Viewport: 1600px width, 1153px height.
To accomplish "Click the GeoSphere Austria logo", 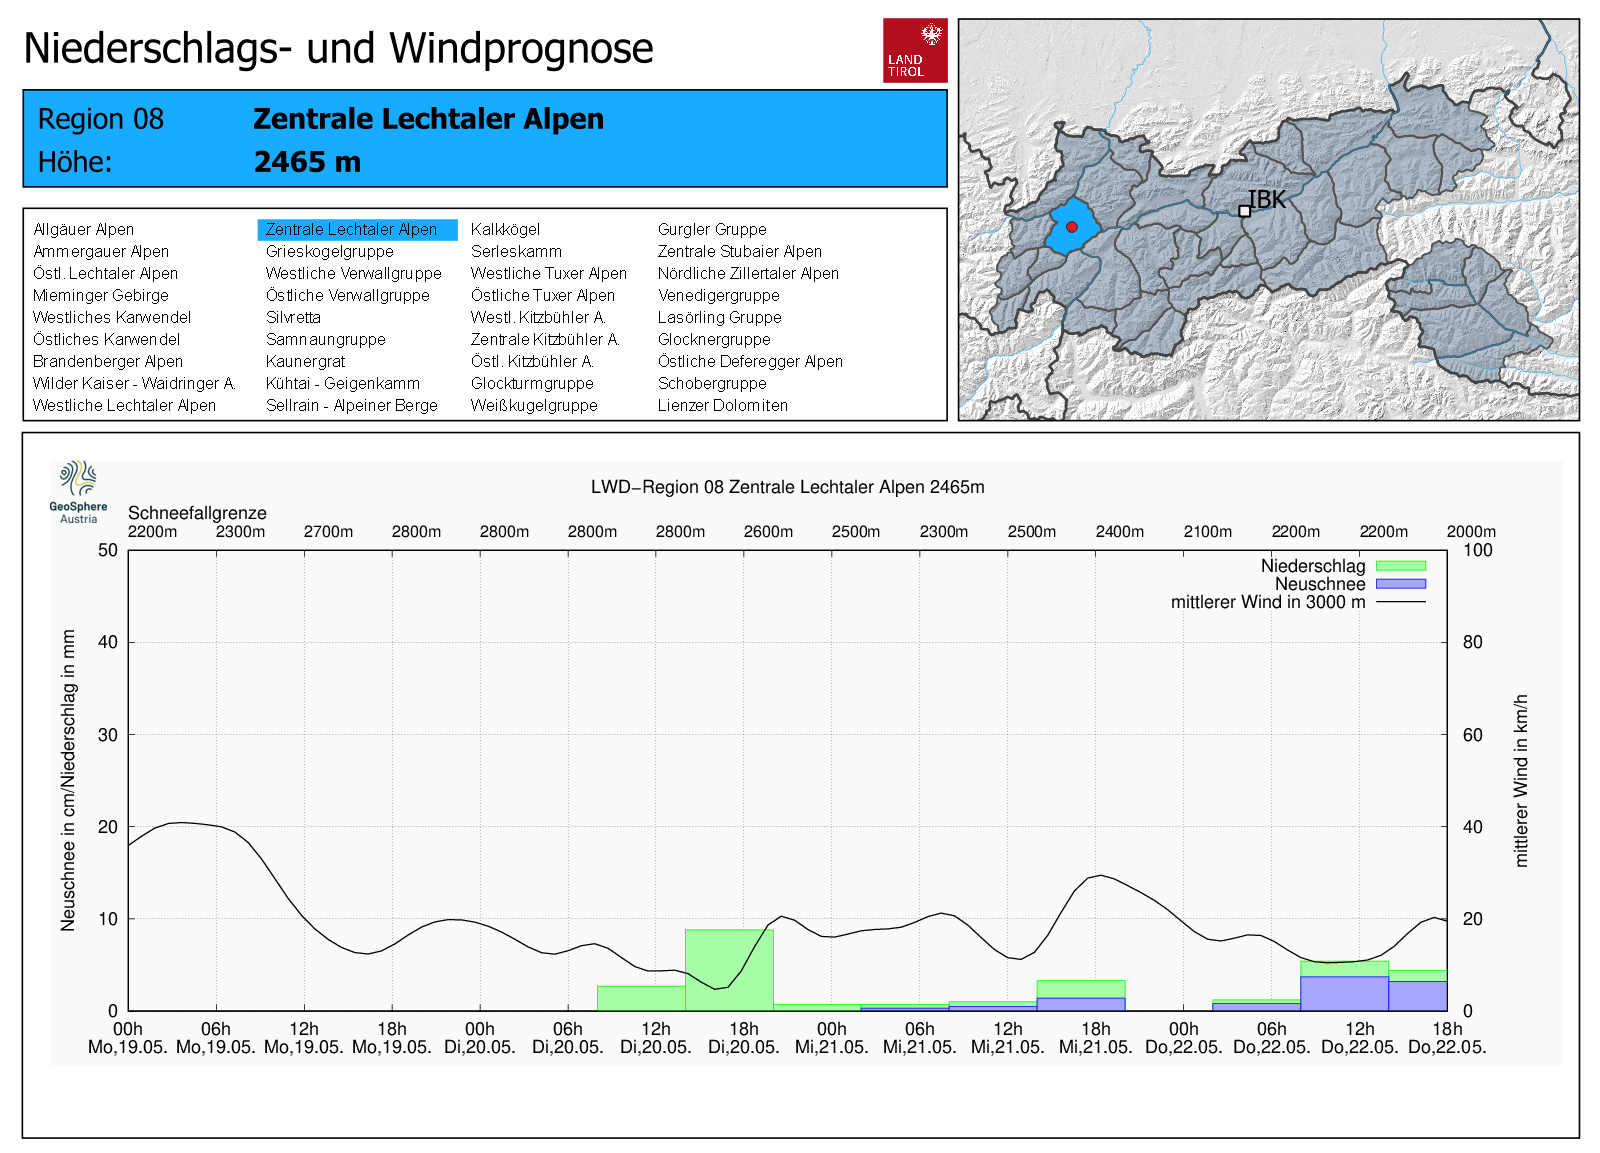I will (78, 491).
